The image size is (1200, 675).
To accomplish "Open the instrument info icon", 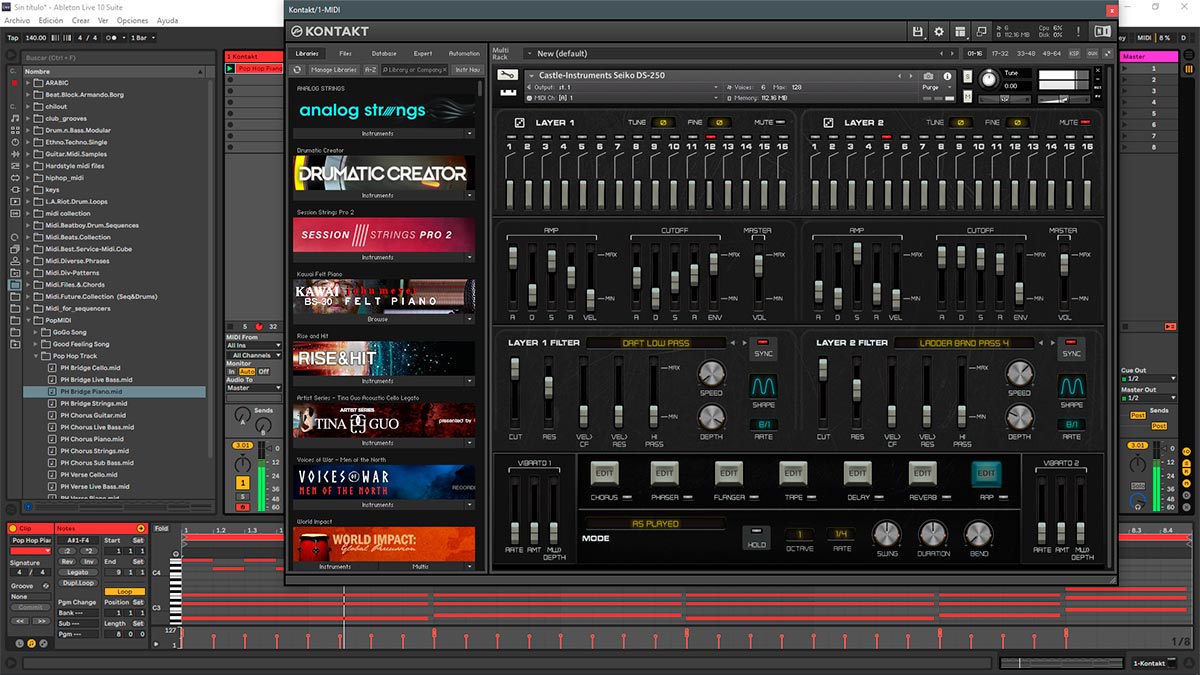I will click(x=946, y=76).
